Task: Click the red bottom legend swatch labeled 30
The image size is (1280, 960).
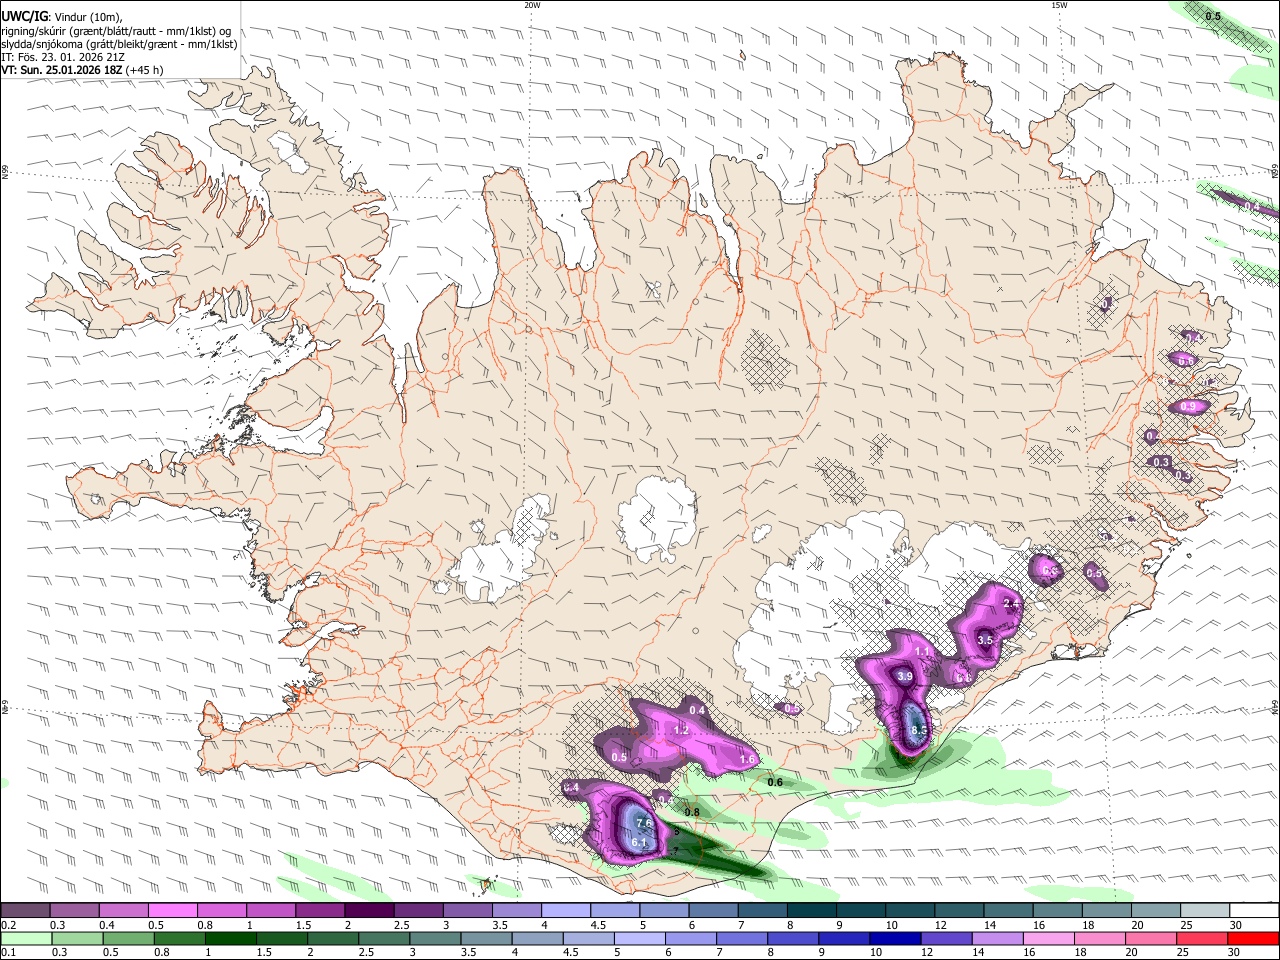Action: (1253, 939)
